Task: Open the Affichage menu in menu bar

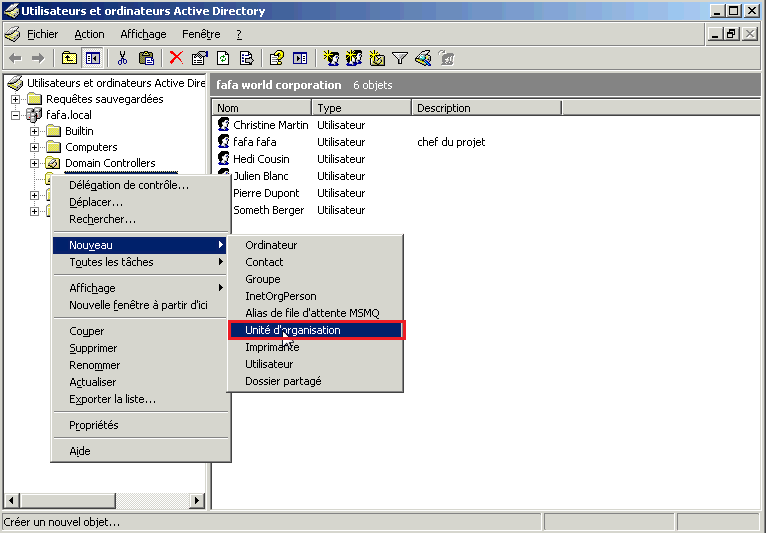Action: click(x=143, y=34)
